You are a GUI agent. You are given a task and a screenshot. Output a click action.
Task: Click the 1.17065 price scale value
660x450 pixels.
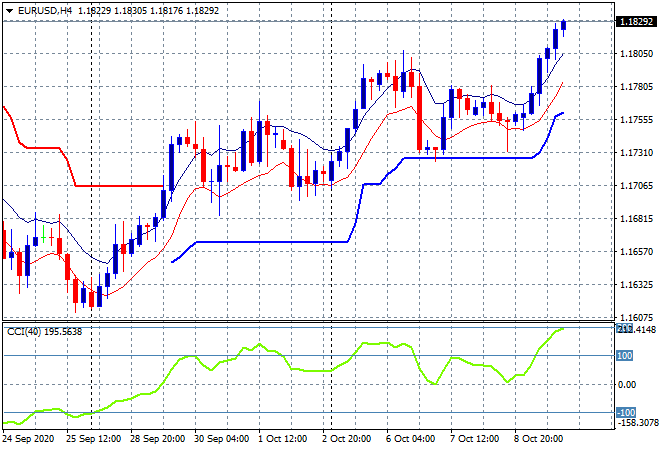636,186
